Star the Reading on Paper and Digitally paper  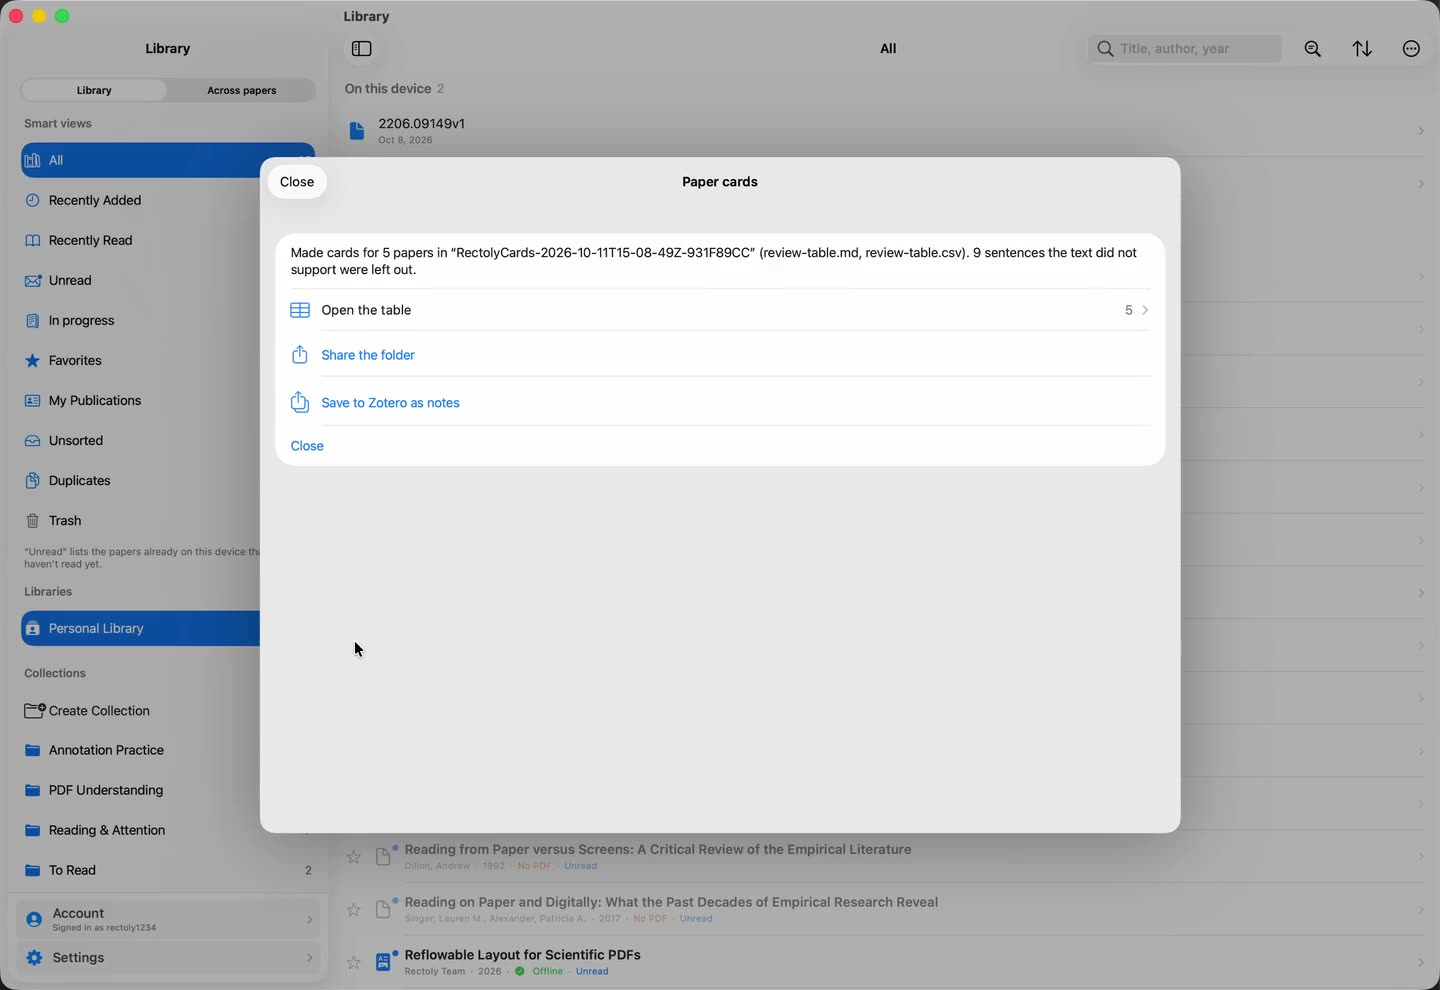coord(354,910)
